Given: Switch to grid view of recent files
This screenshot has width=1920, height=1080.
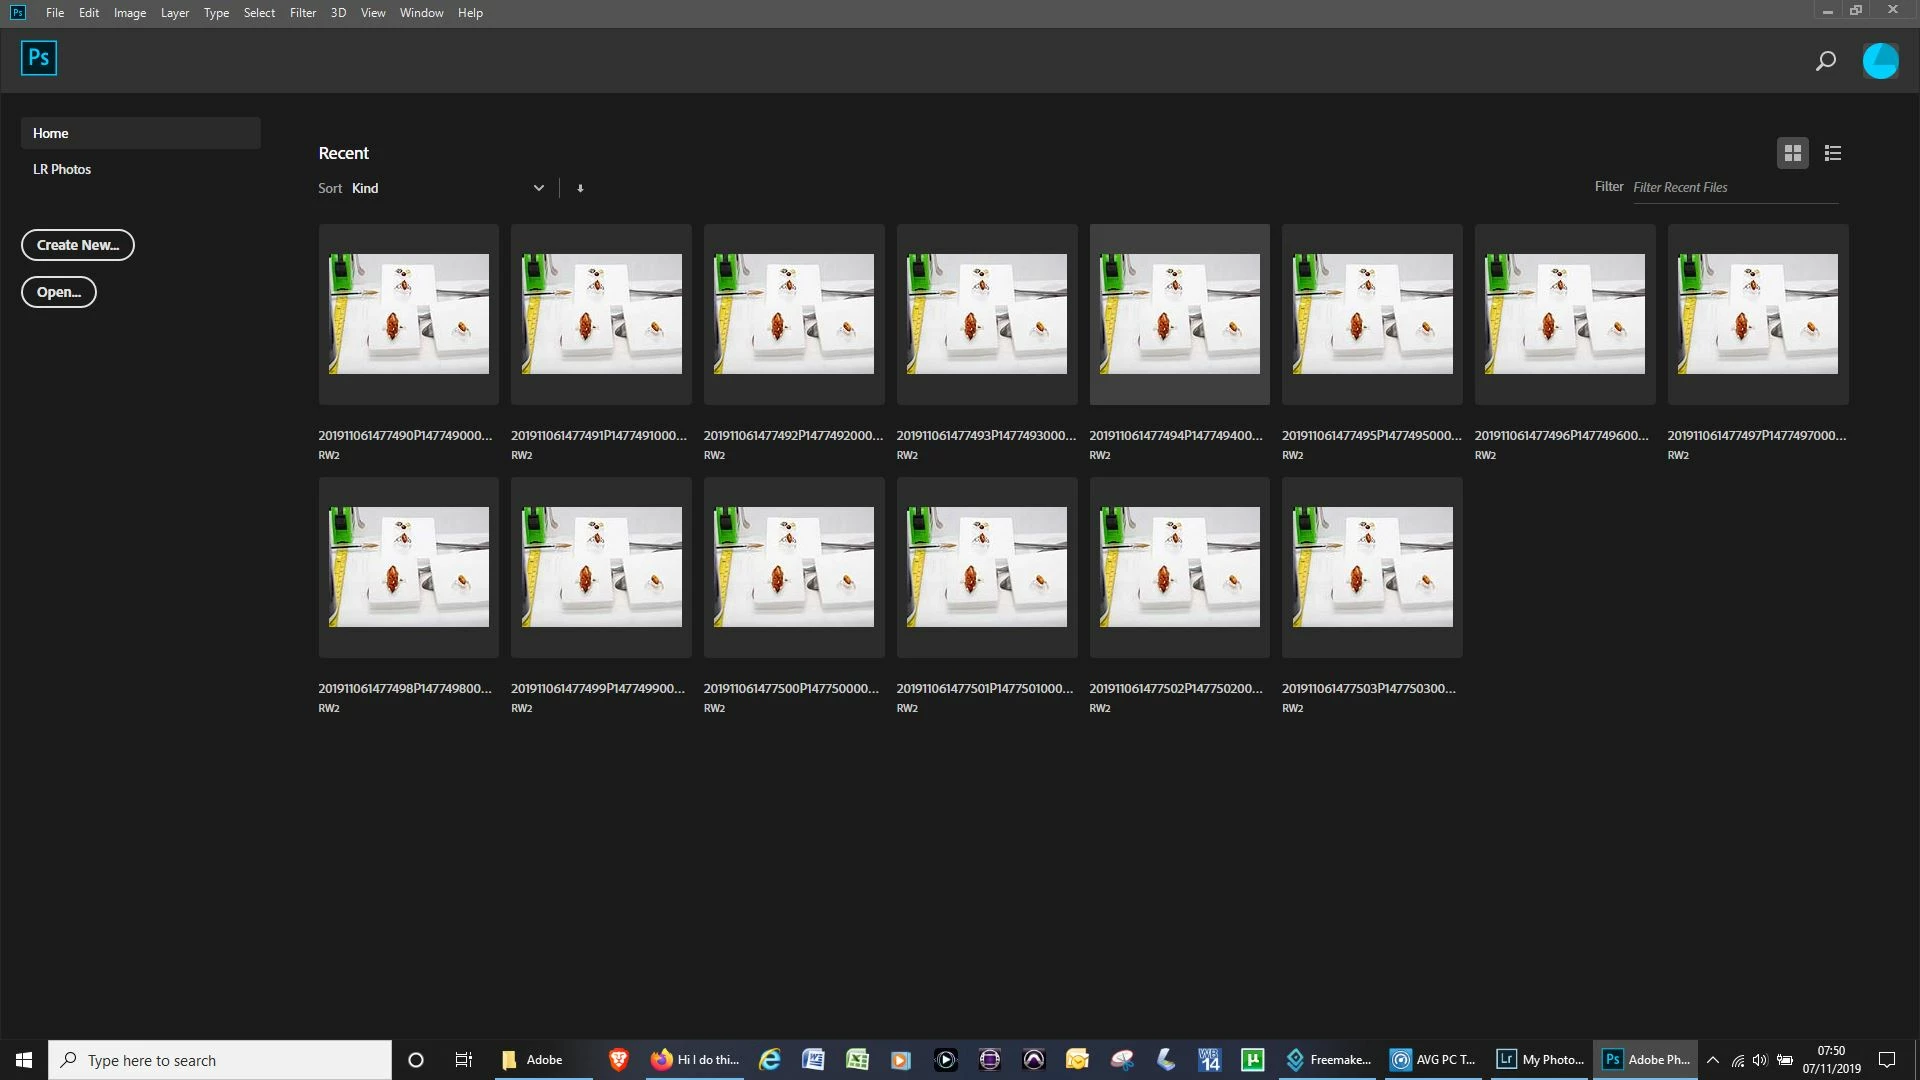Looking at the screenshot, I should coord(1792,153).
